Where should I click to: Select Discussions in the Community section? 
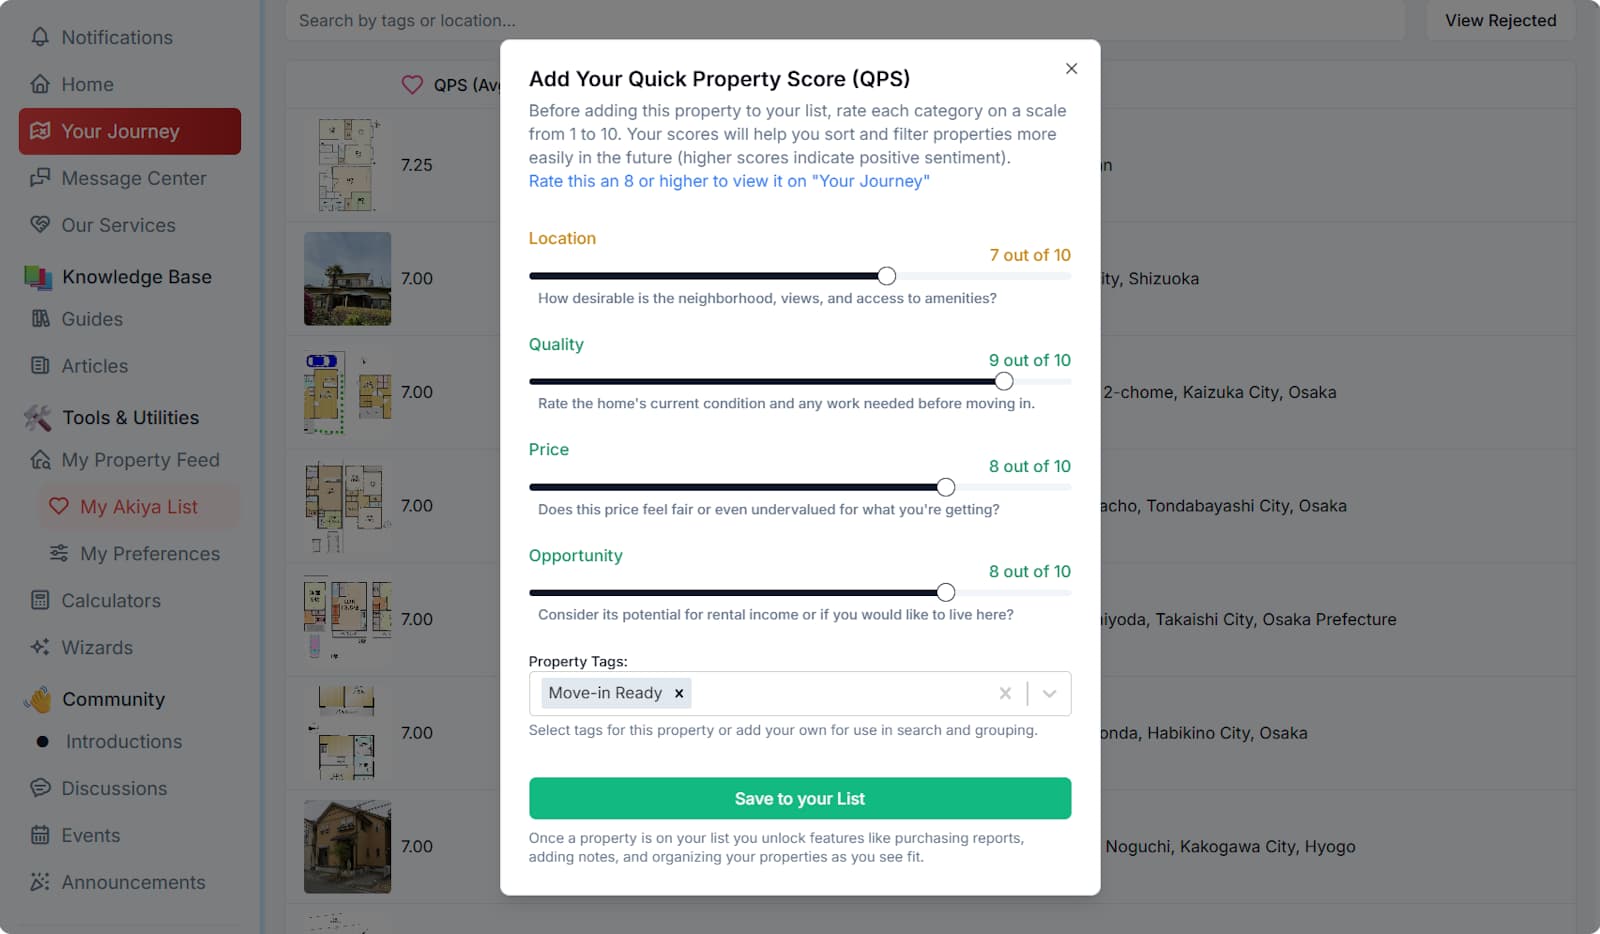(x=114, y=788)
